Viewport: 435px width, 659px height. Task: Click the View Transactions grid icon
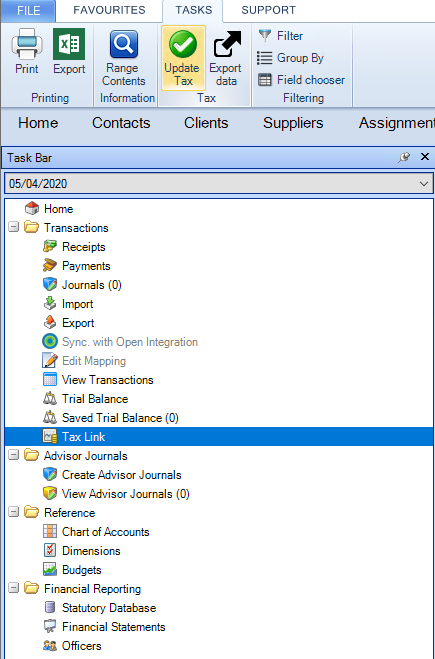click(x=50, y=380)
